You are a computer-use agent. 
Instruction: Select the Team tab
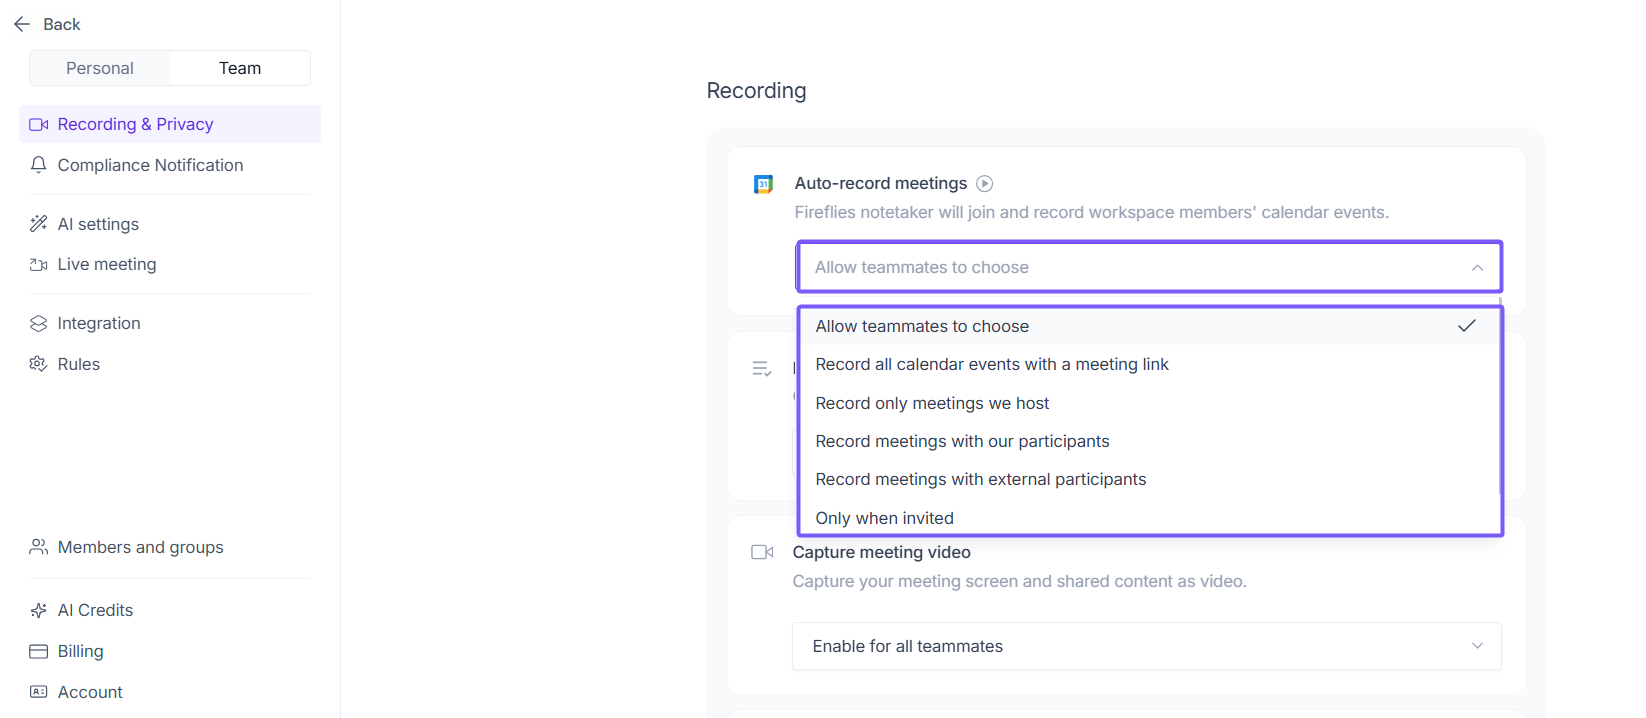[x=240, y=68]
